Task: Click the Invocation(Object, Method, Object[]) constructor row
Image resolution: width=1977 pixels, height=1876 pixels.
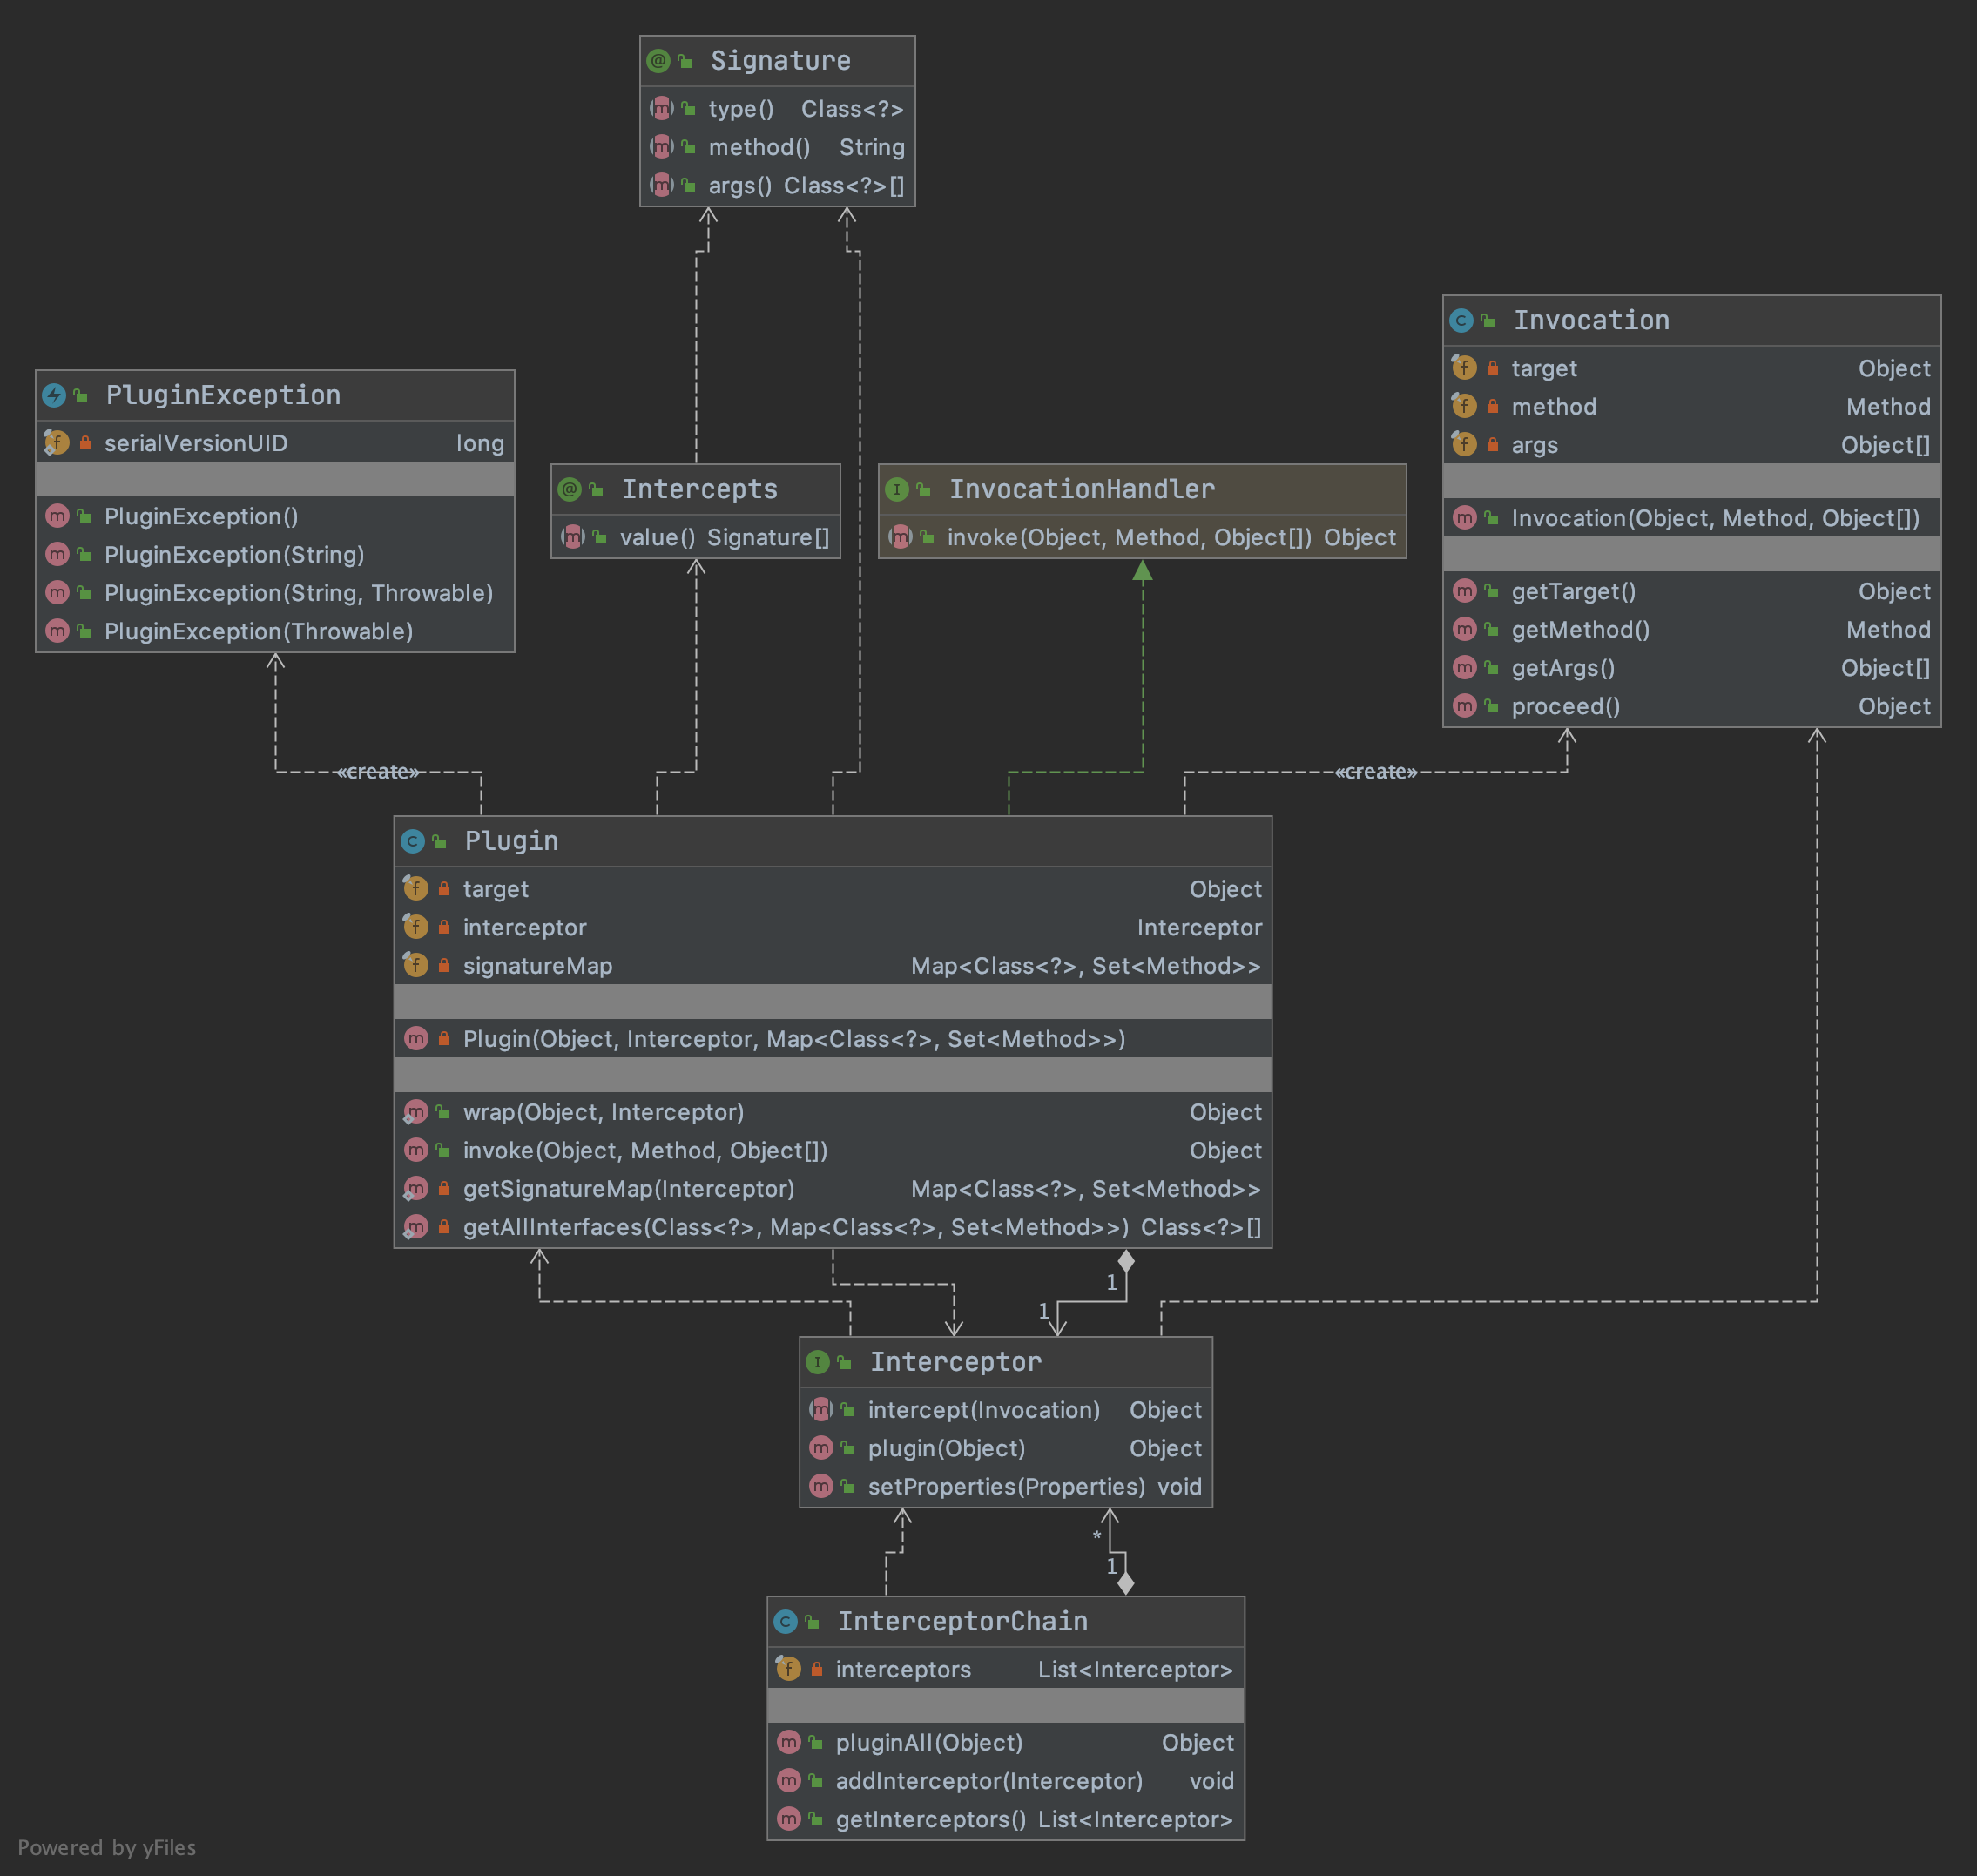Action: coord(1691,518)
